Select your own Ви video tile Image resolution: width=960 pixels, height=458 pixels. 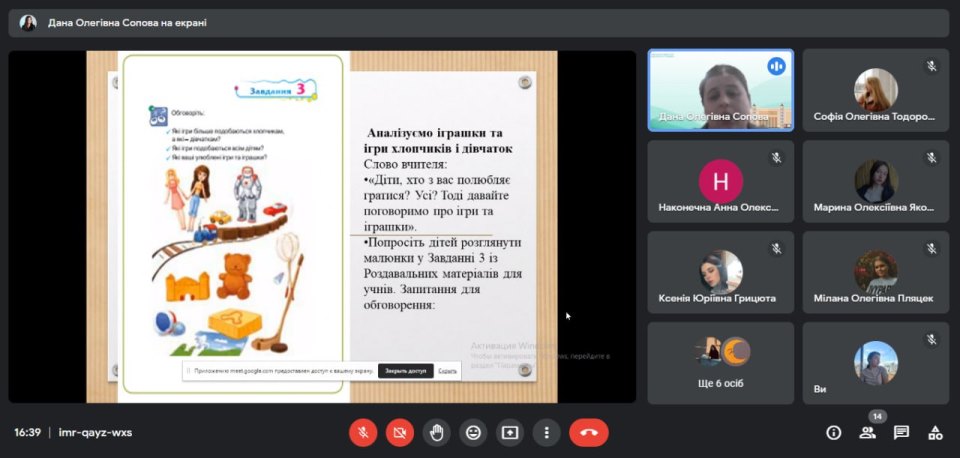(876, 363)
